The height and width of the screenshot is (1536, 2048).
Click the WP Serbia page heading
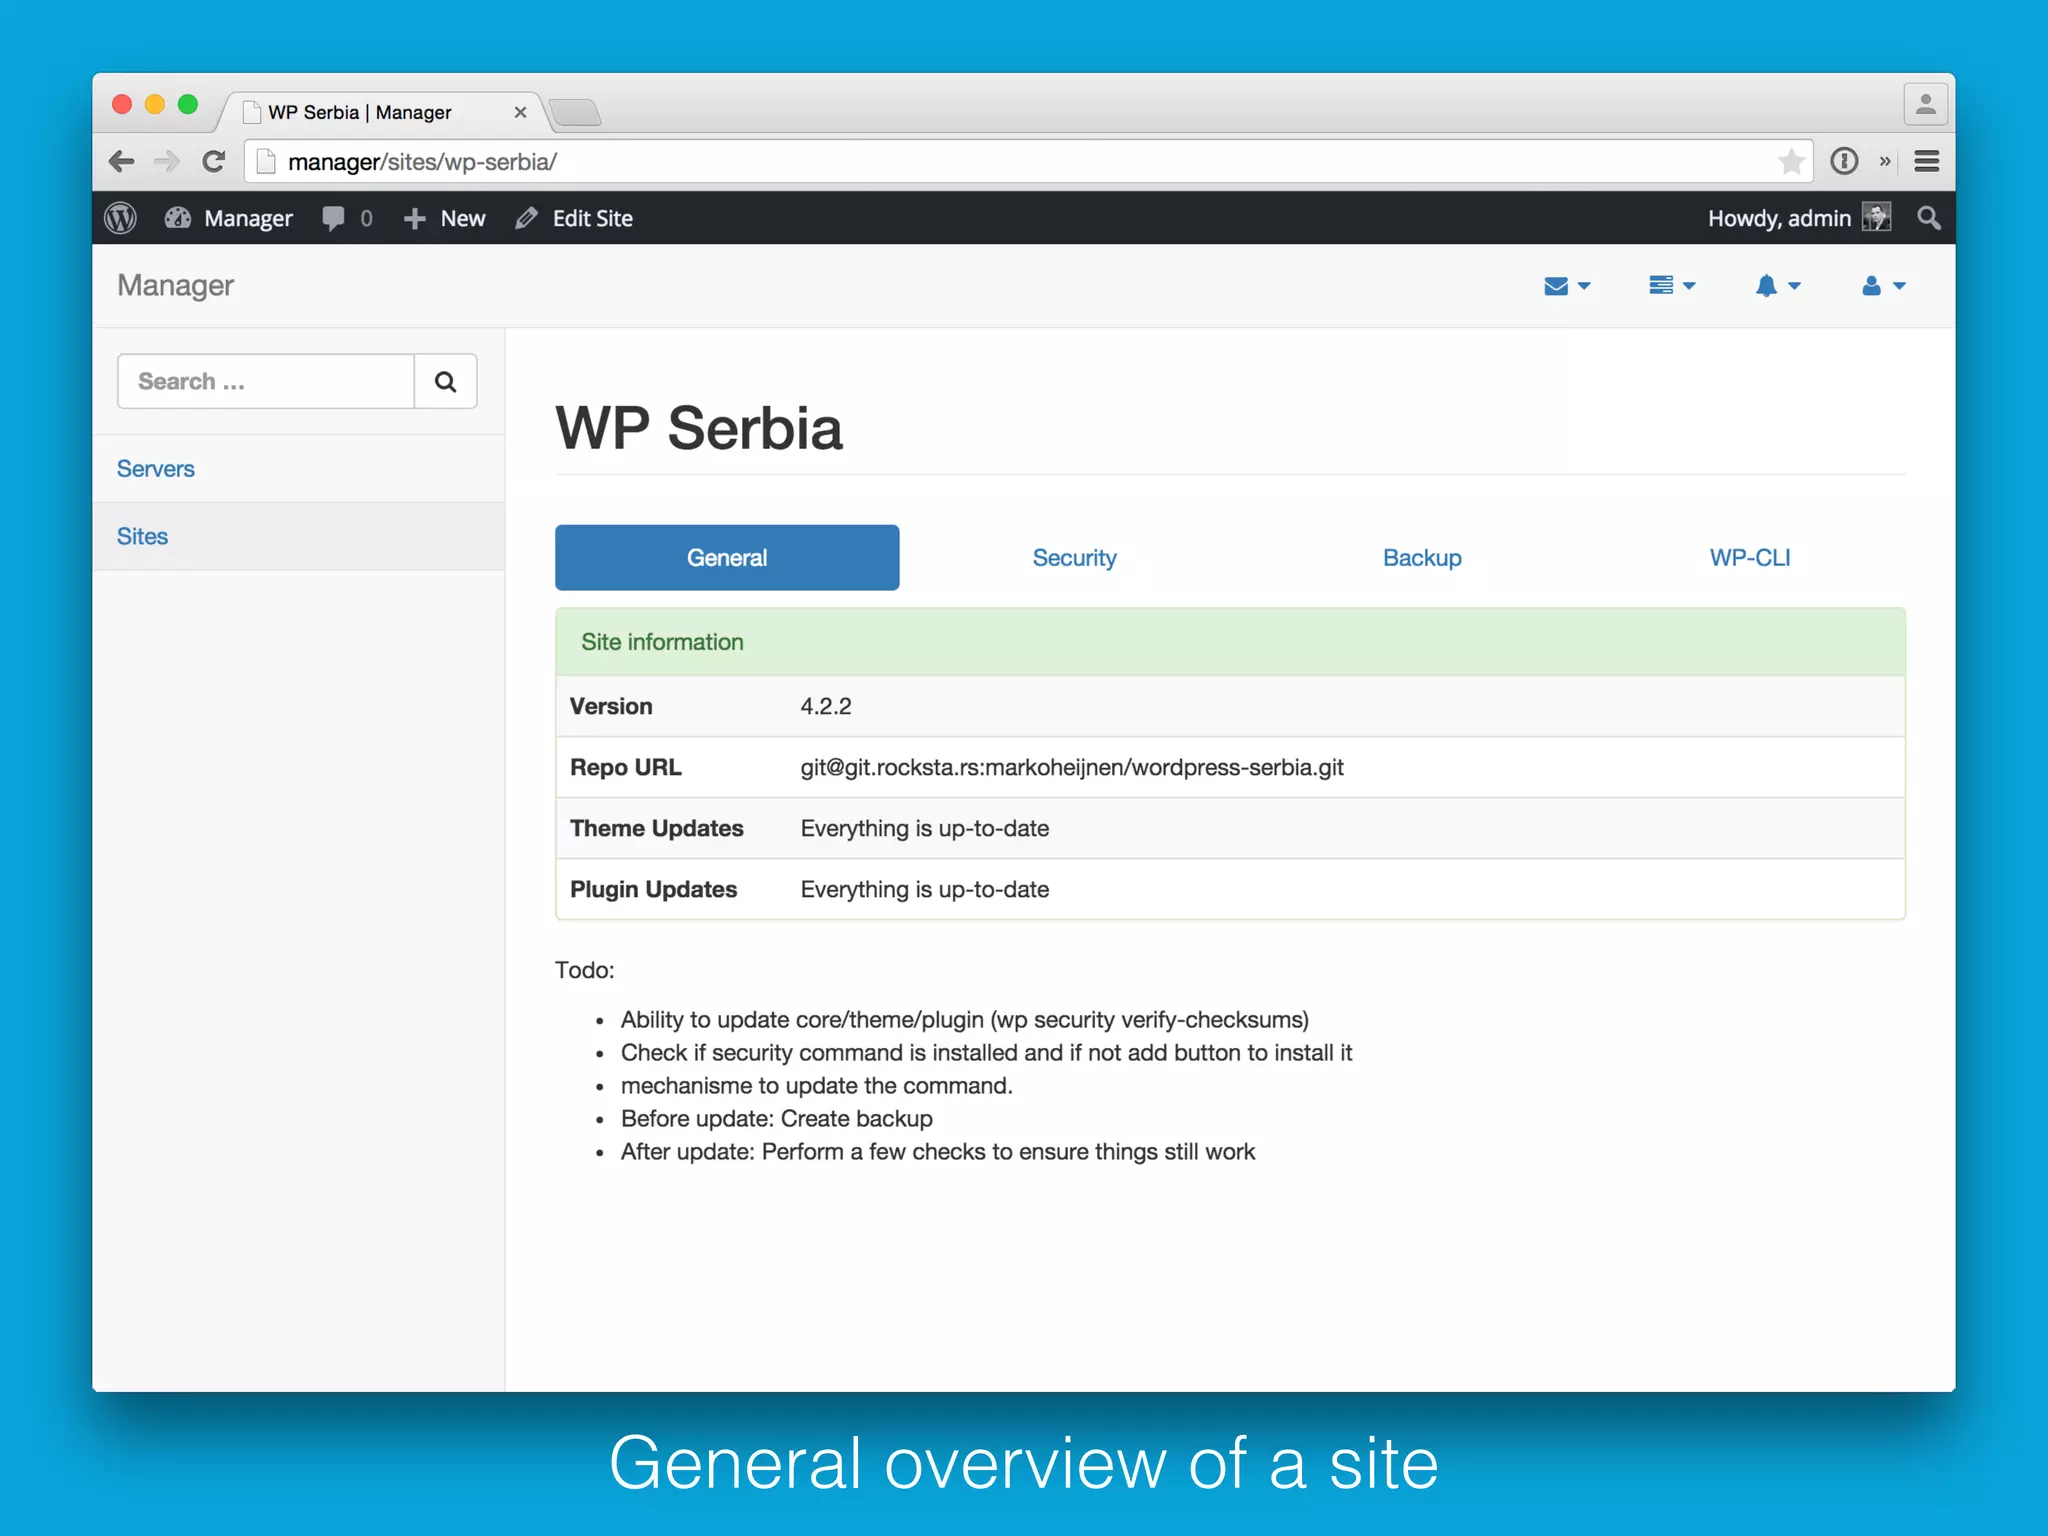(x=699, y=428)
